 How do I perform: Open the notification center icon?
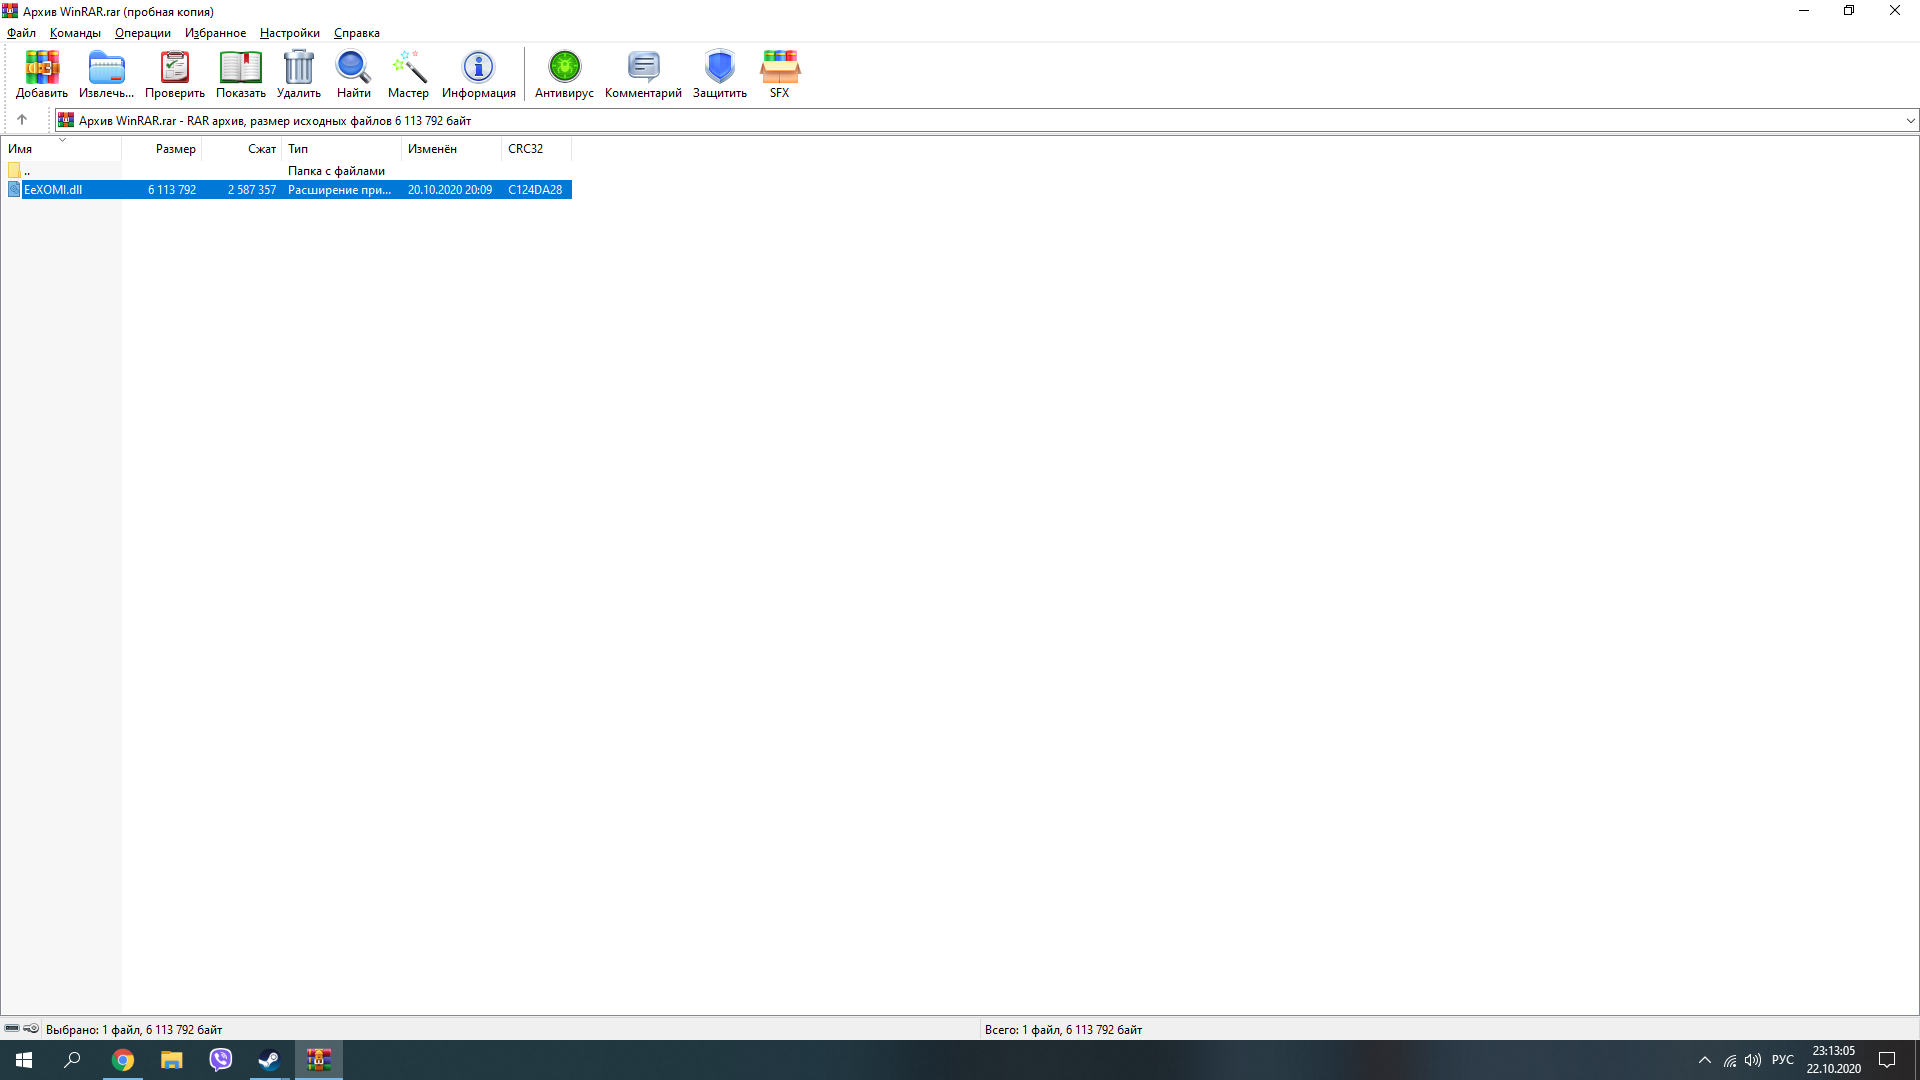[1887, 1060]
